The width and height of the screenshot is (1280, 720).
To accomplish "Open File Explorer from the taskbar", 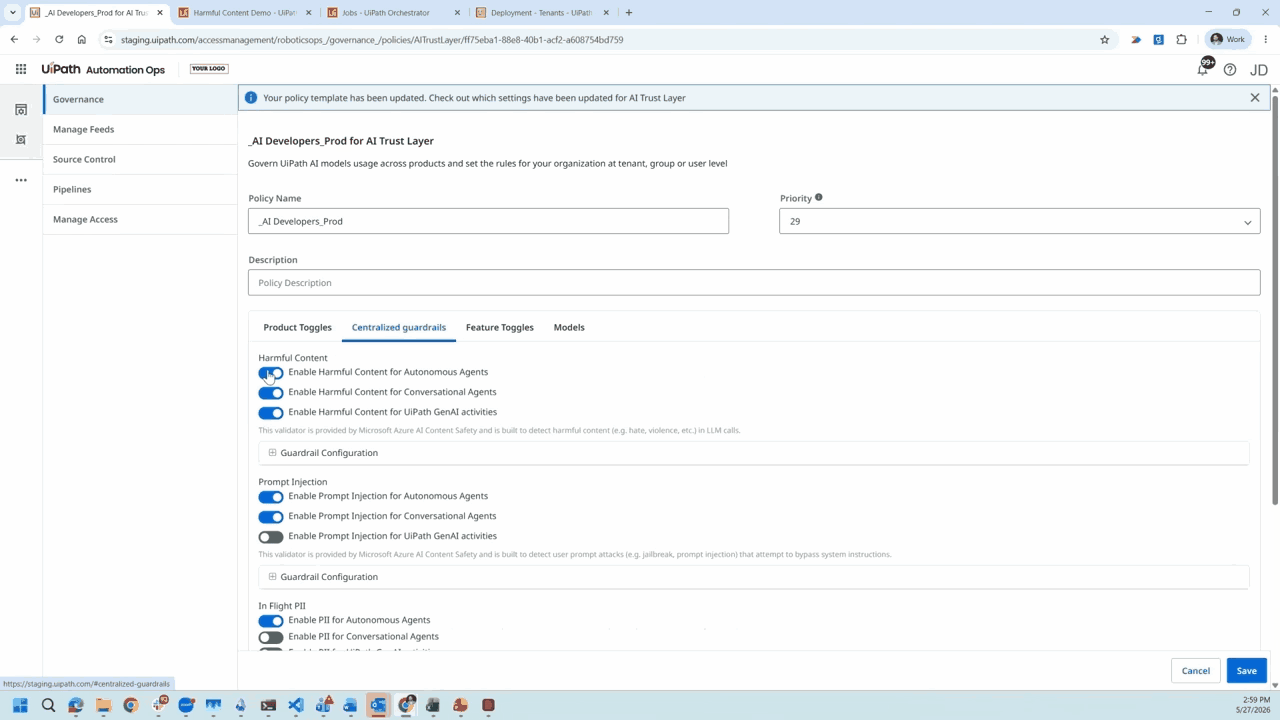I will tap(103, 705).
